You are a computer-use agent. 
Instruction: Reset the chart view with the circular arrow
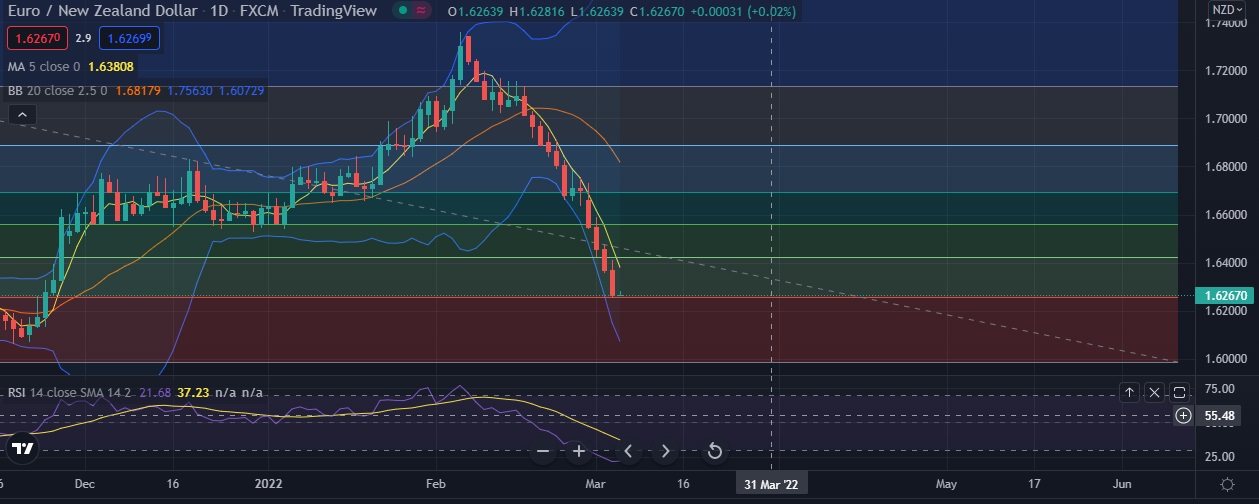pos(714,451)
